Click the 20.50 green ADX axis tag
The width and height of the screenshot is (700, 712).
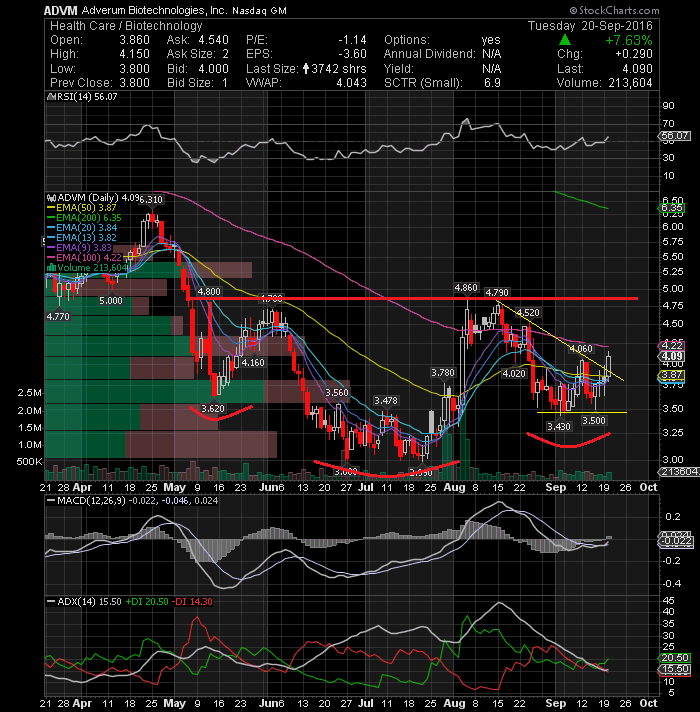[x=675, y=658]
